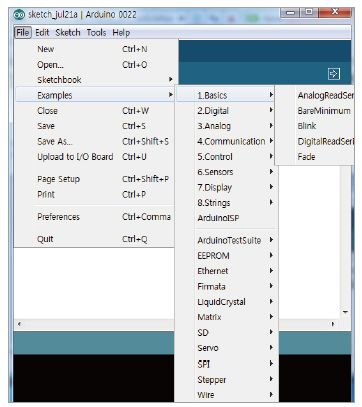Select the Examples menu entry

coord(95,95)
